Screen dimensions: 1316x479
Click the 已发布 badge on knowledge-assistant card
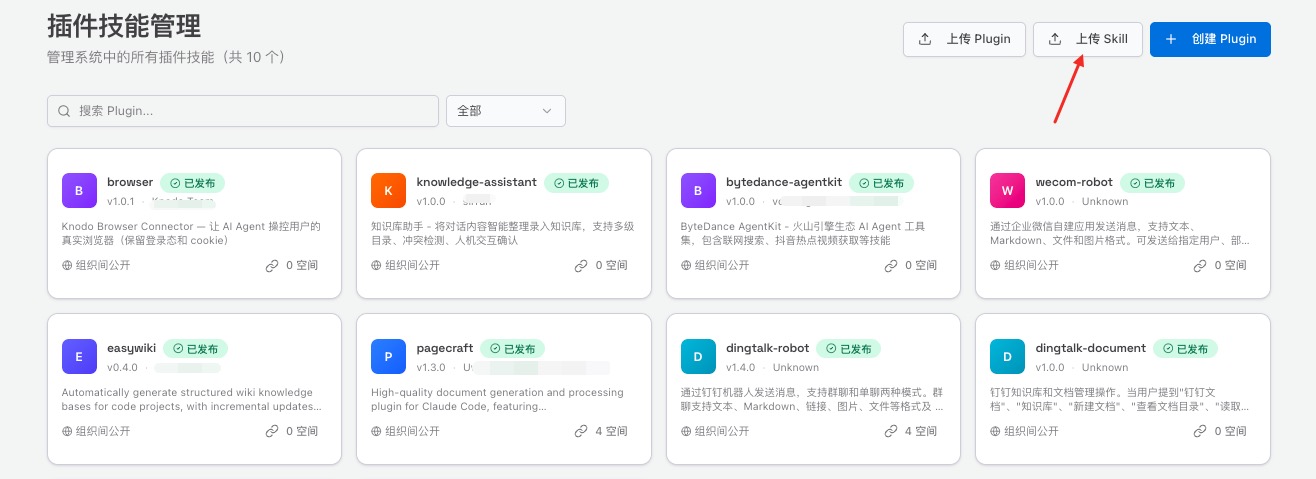[x=576, y=183]
